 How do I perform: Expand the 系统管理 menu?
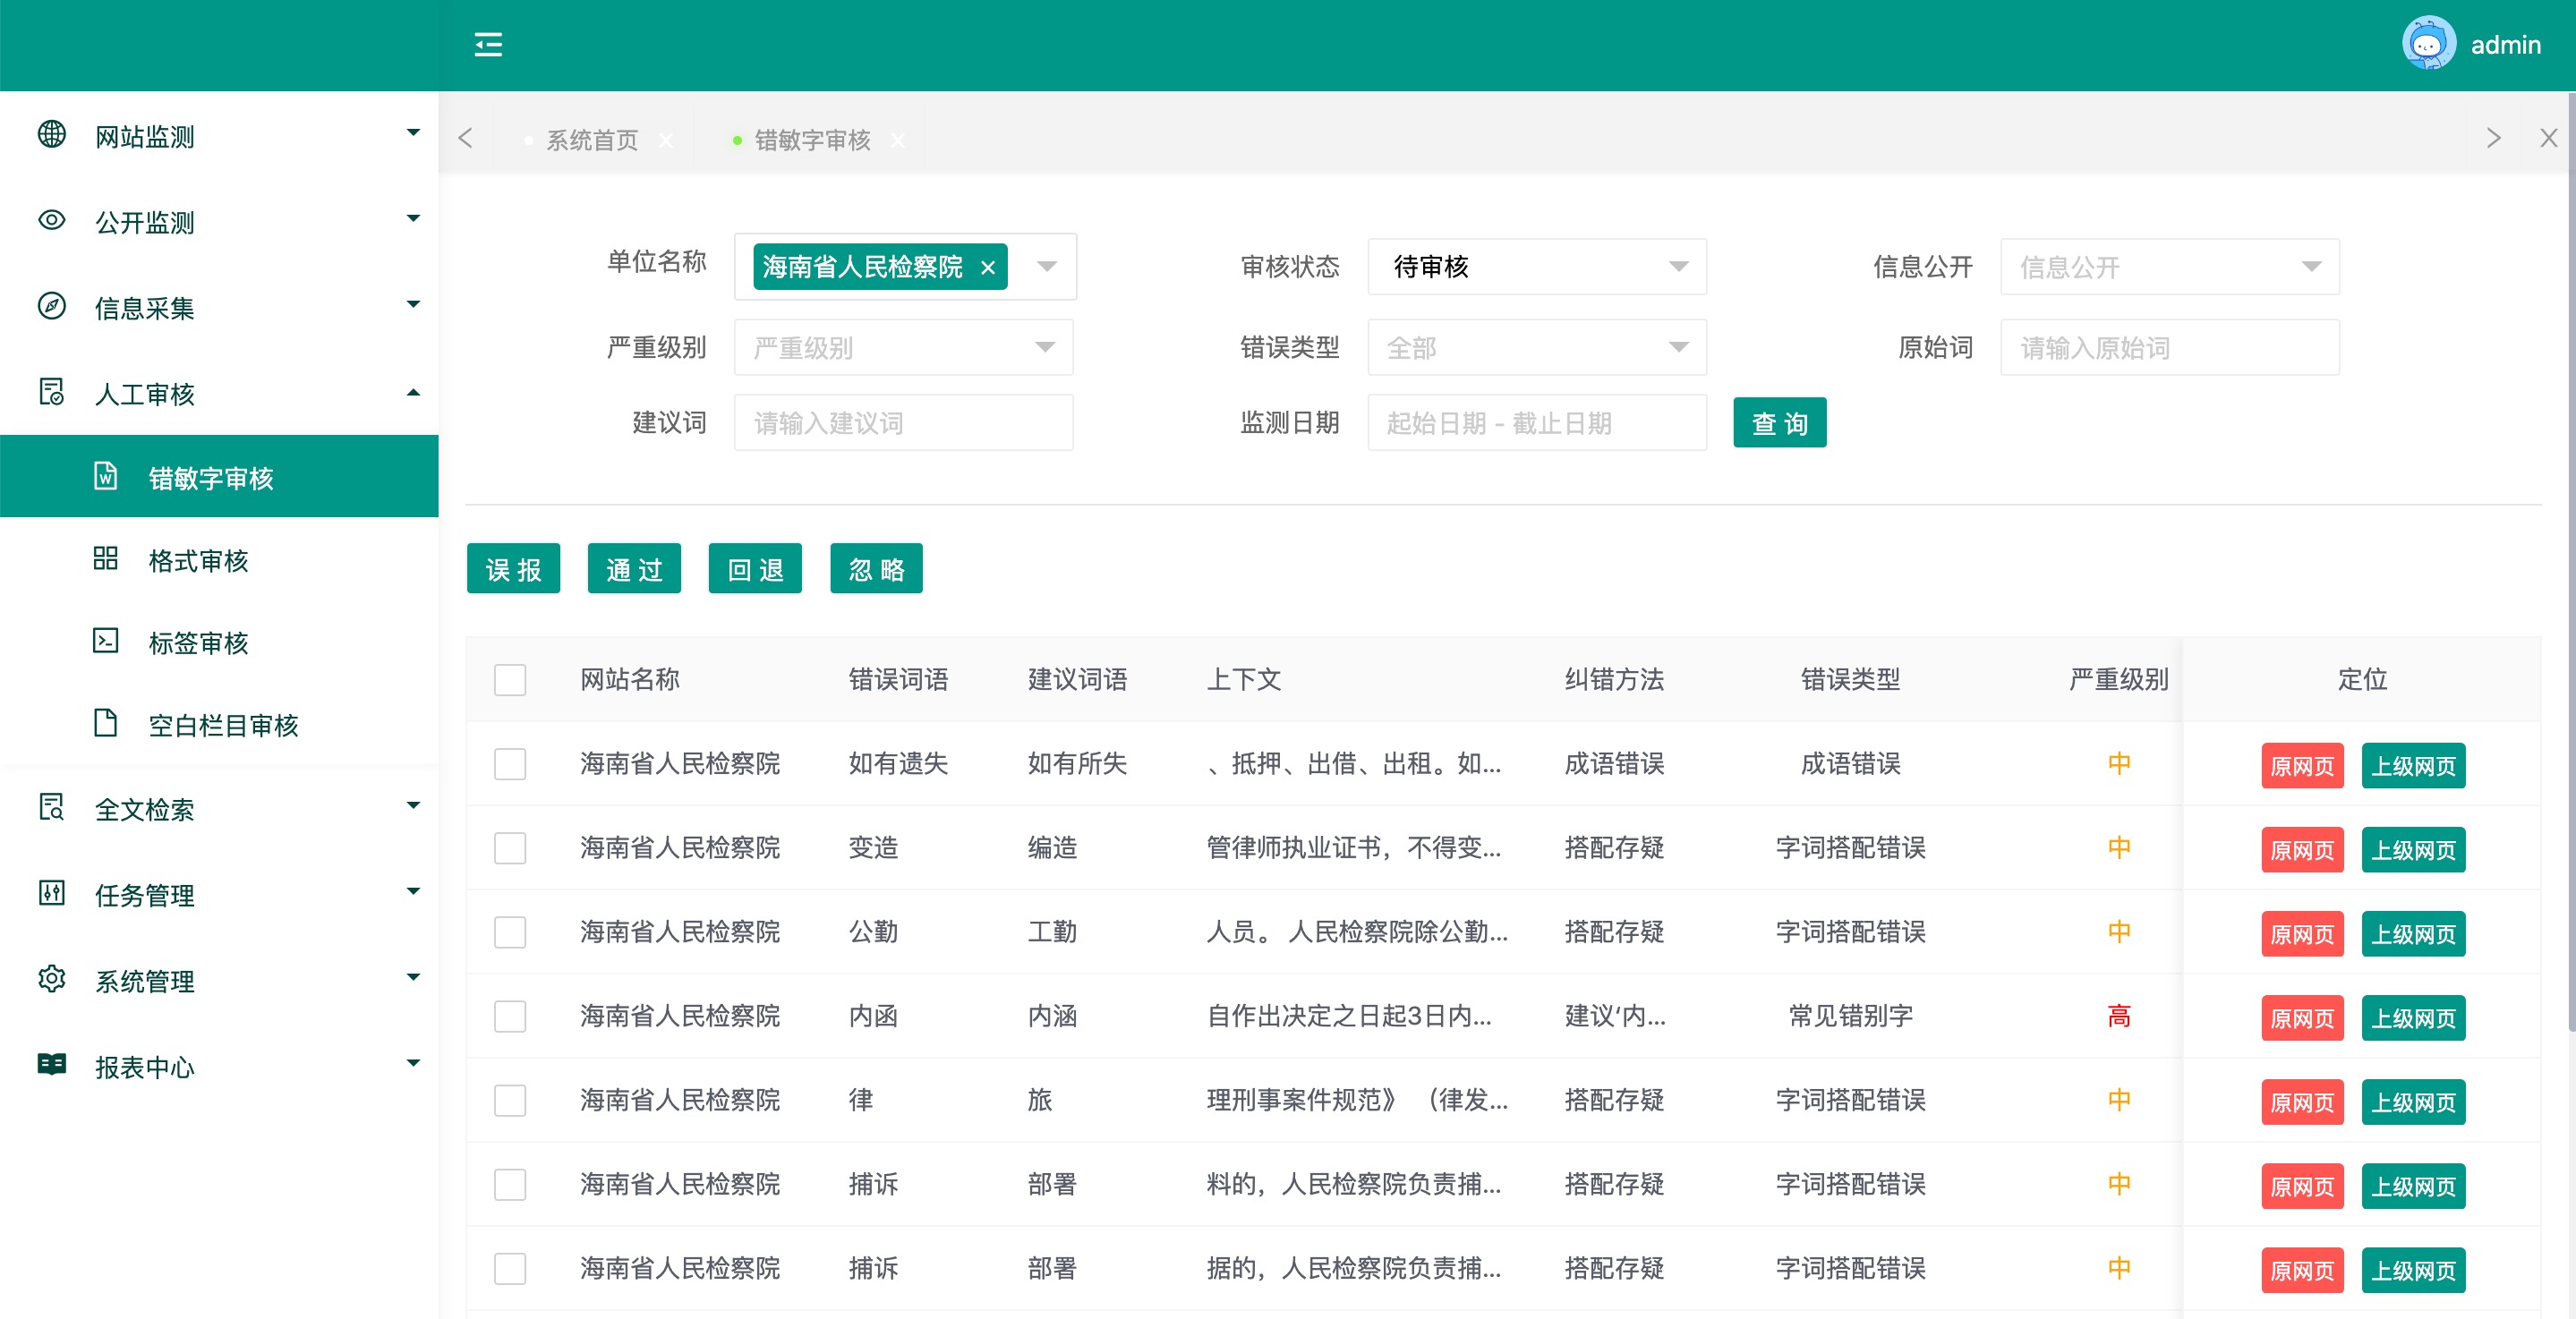point(219,980)
